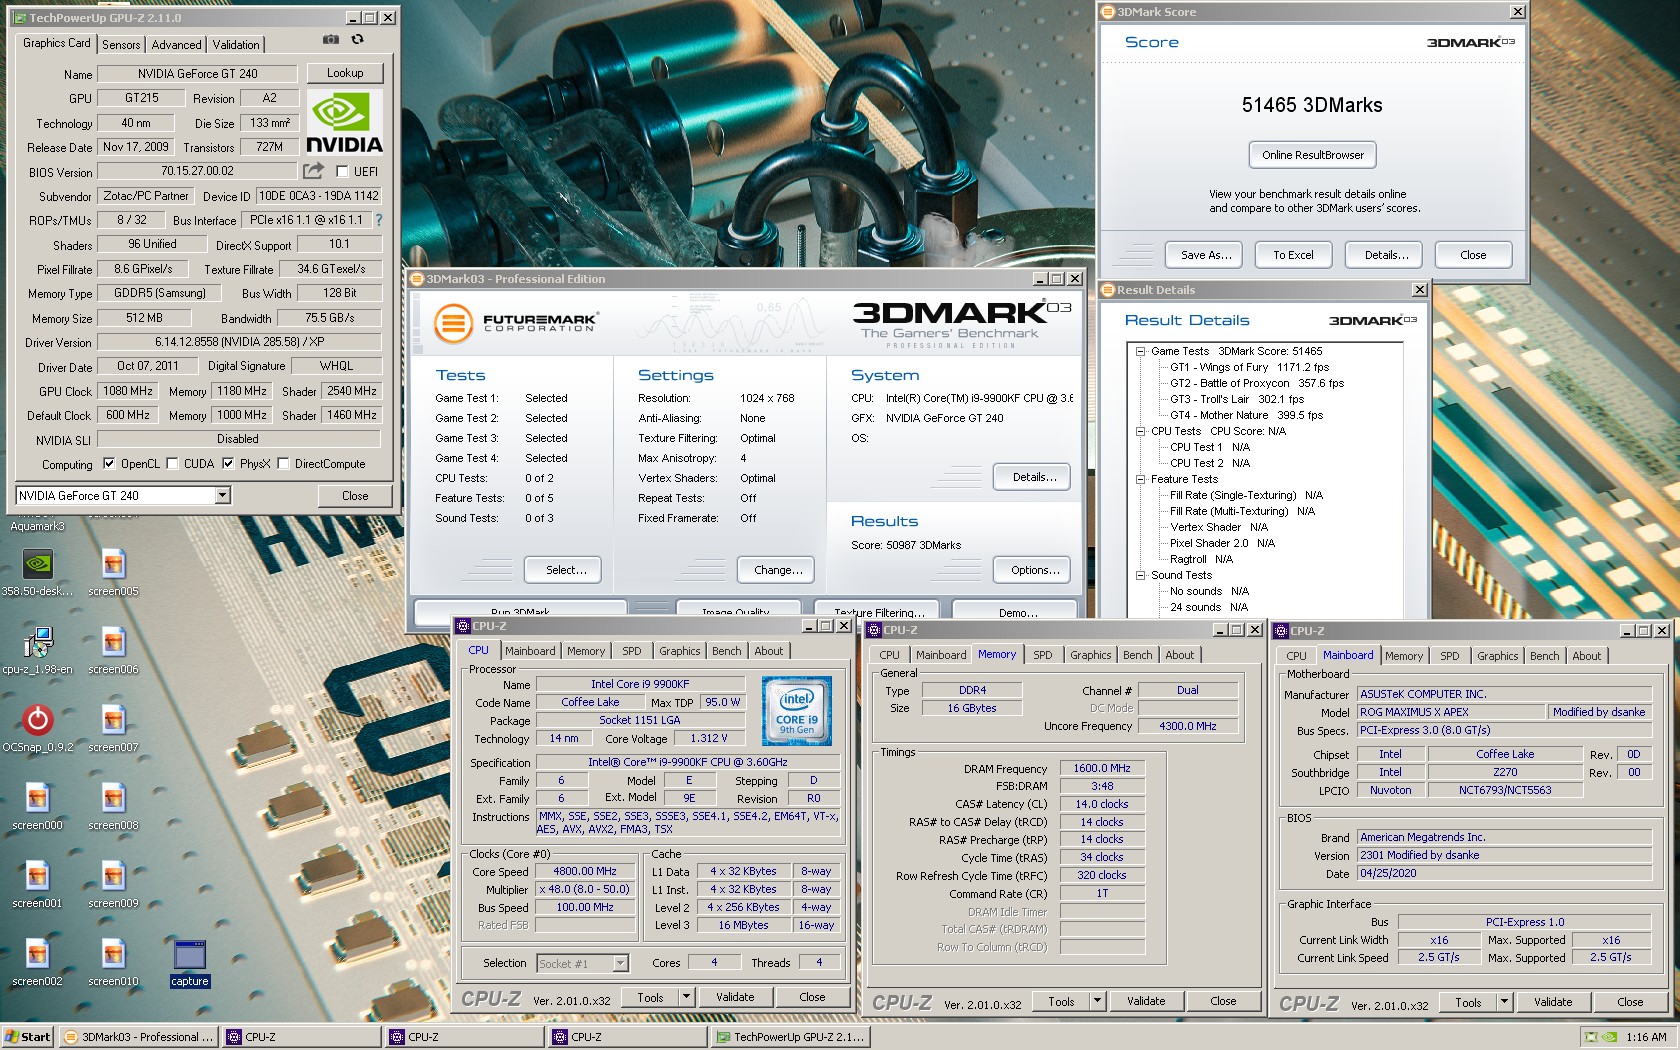Image resolution: width=1680 pixels, height=1050 pixels.
Task: Toggle the DirectCompute checkbox
Action: (283, 463)
